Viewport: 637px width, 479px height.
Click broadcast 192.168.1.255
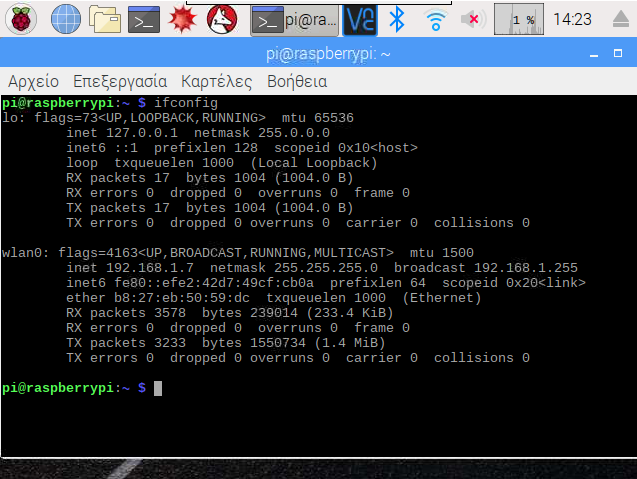pos(485,268)
